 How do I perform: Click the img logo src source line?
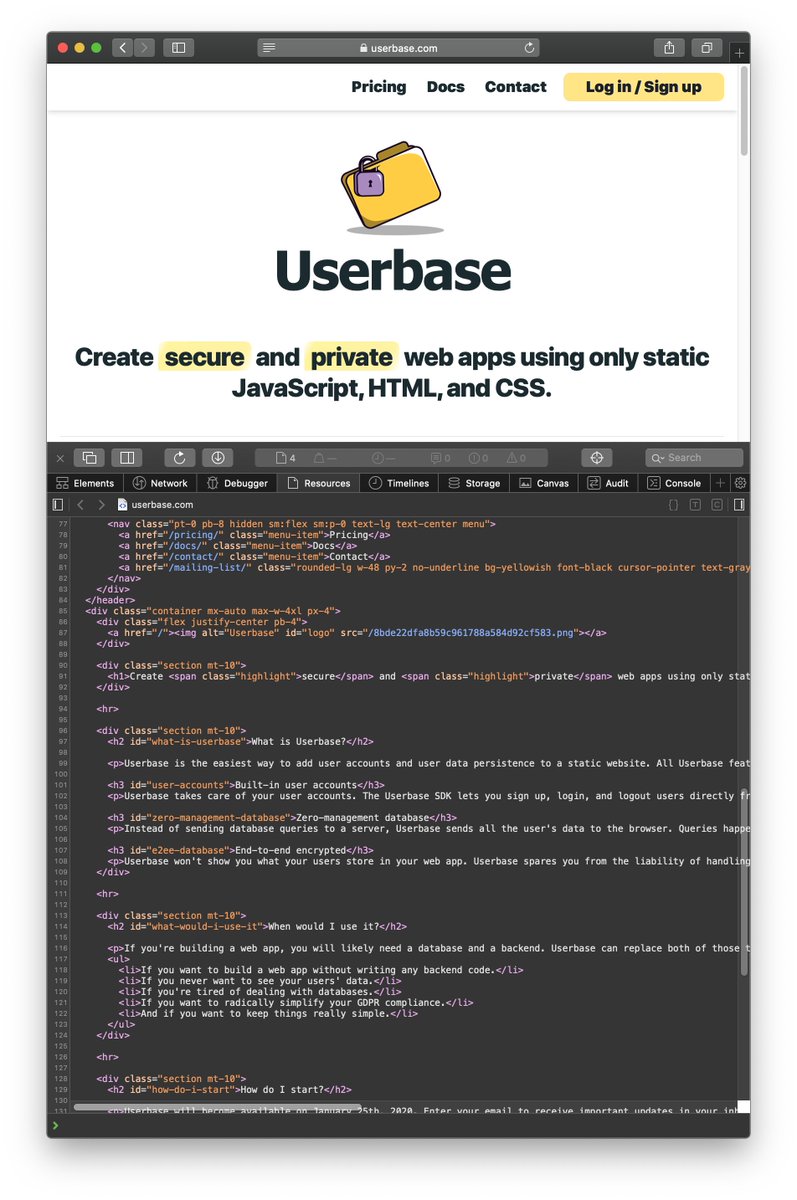coord(358,632)
